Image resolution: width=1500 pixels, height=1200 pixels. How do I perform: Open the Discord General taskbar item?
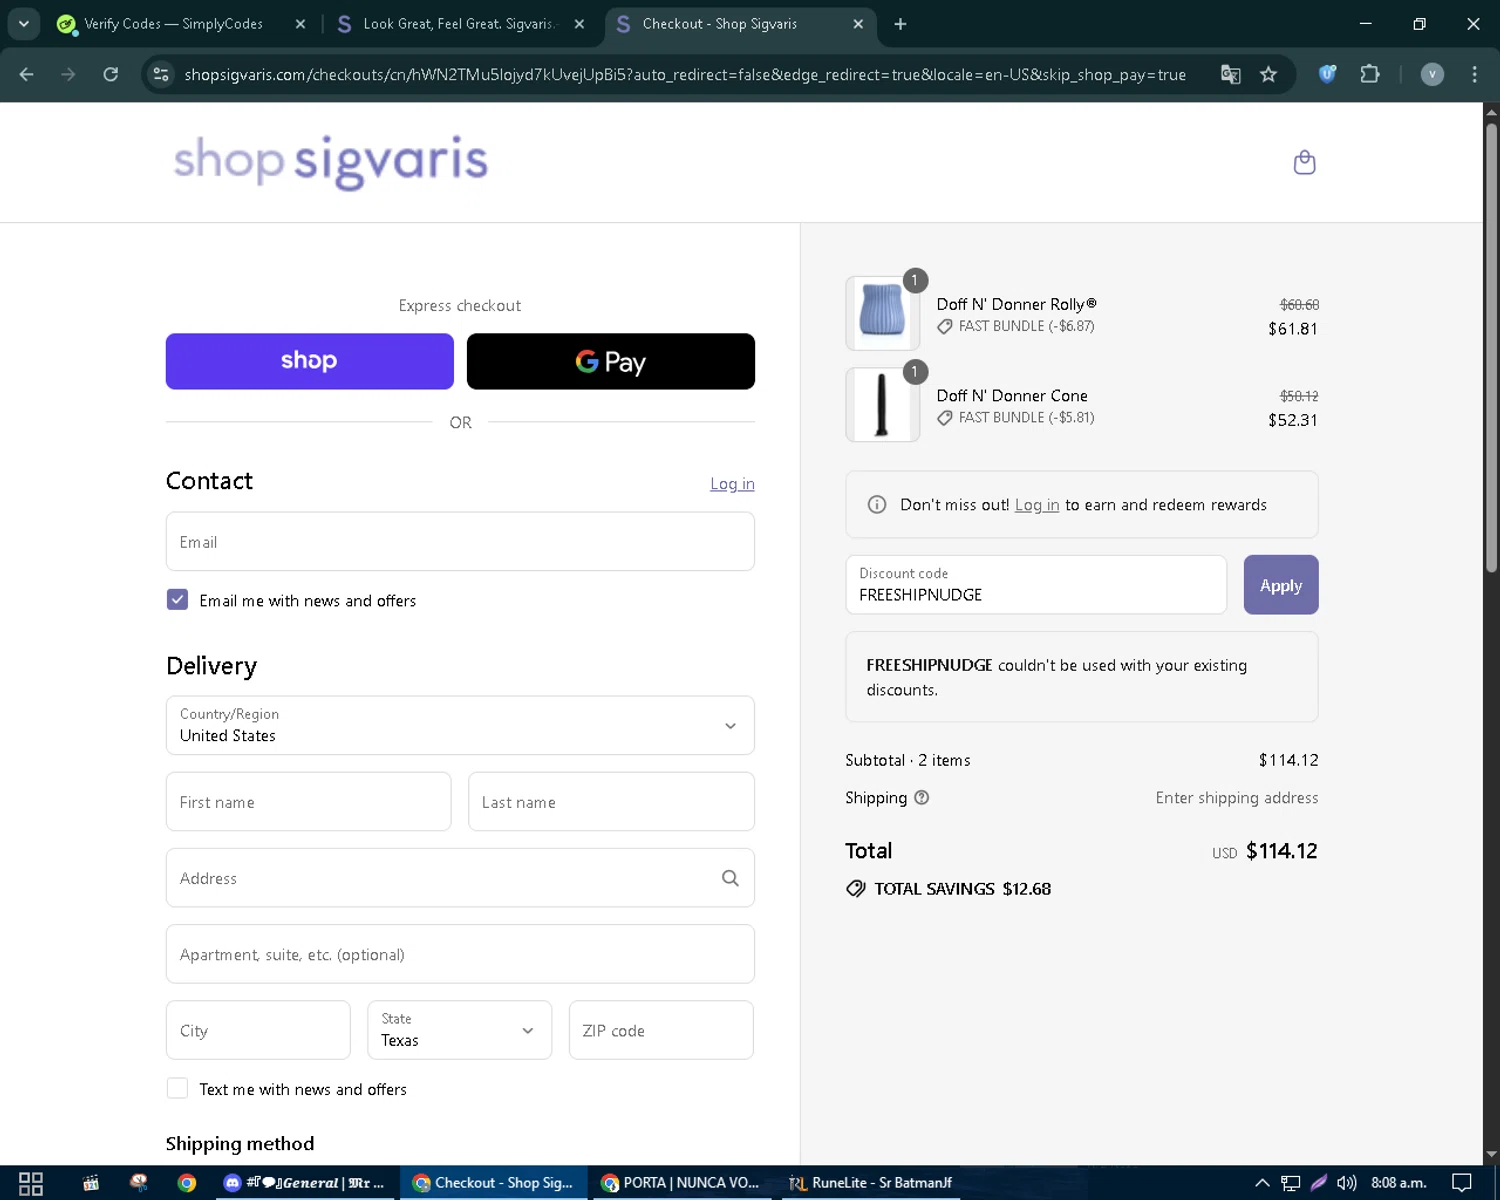click(x=304, y=1183)
